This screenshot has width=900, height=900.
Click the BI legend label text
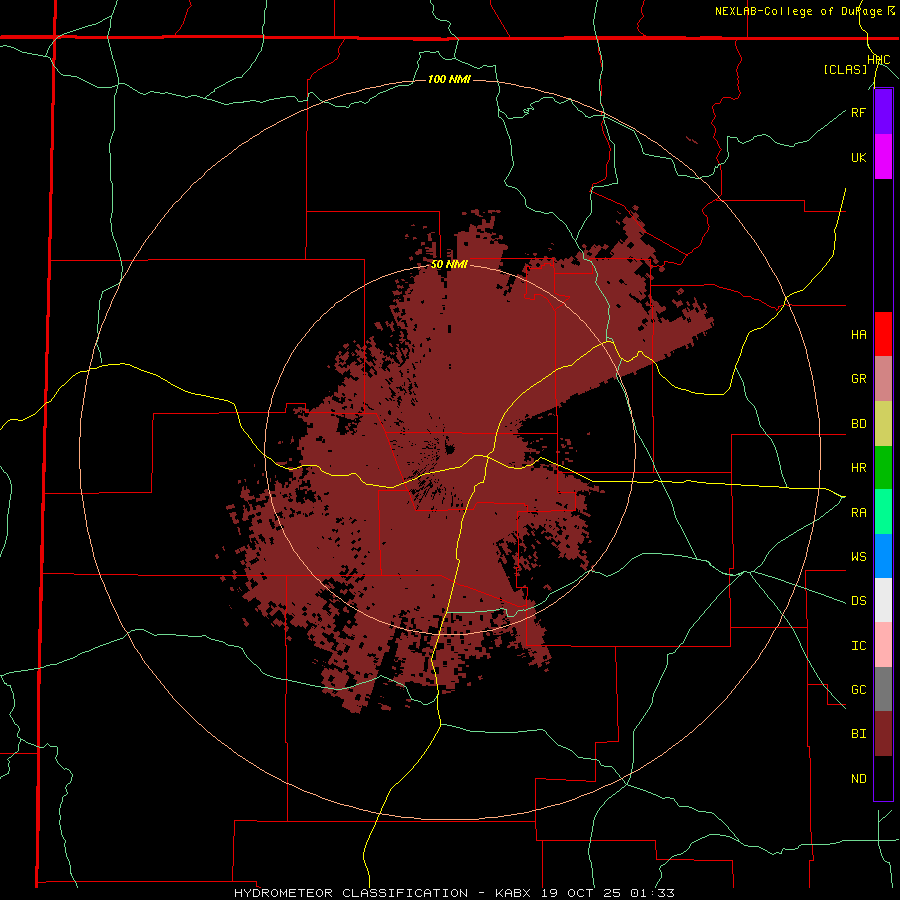(858, 734)
